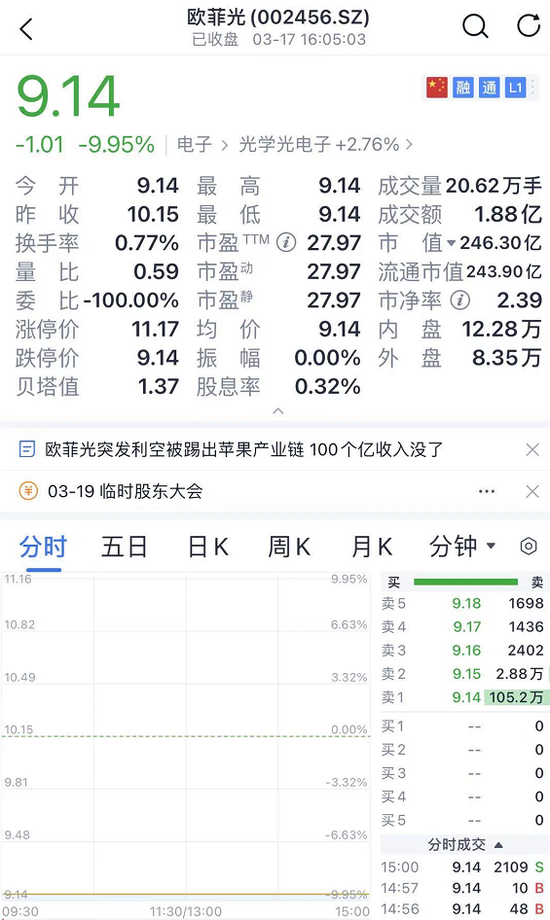550x920 pixels.
Task: Tap the 通 stock connect badge
Action: click(489, 87)
